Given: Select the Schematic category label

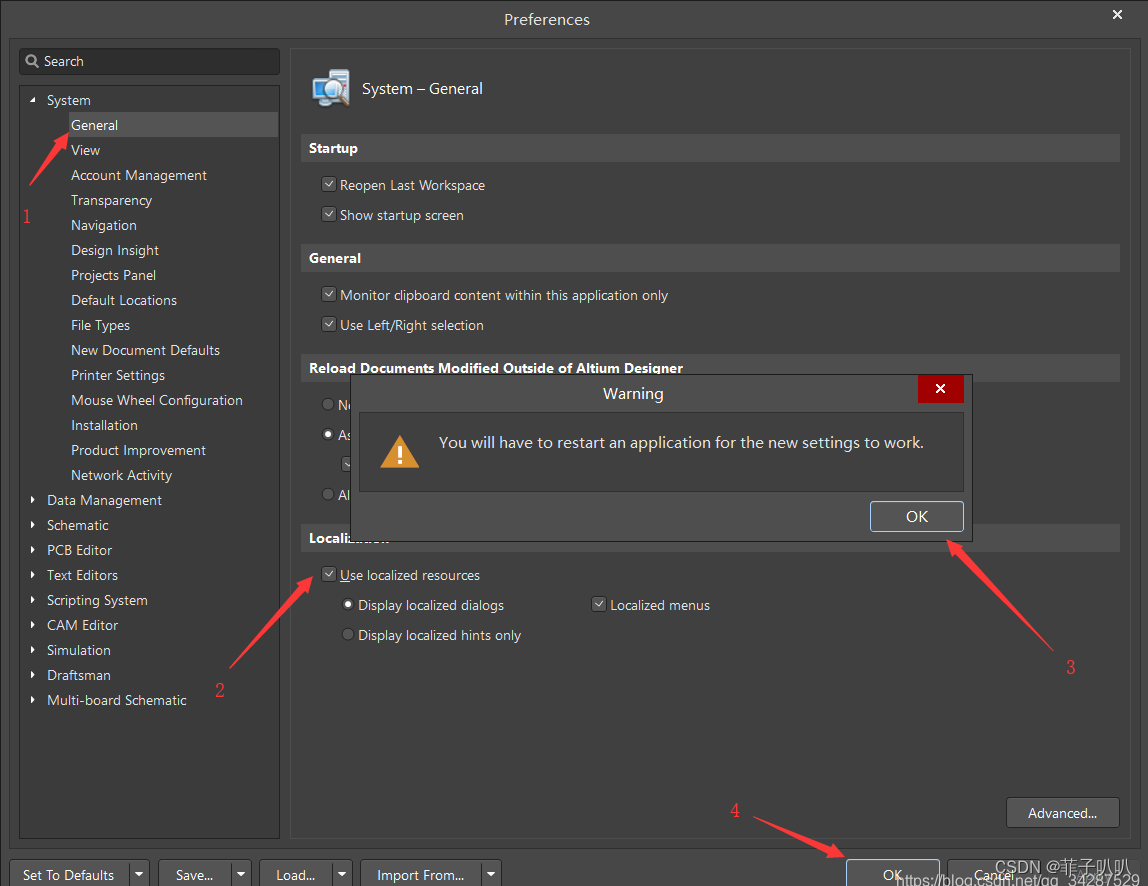Looking at the screenshot, I should click(78, 525).
